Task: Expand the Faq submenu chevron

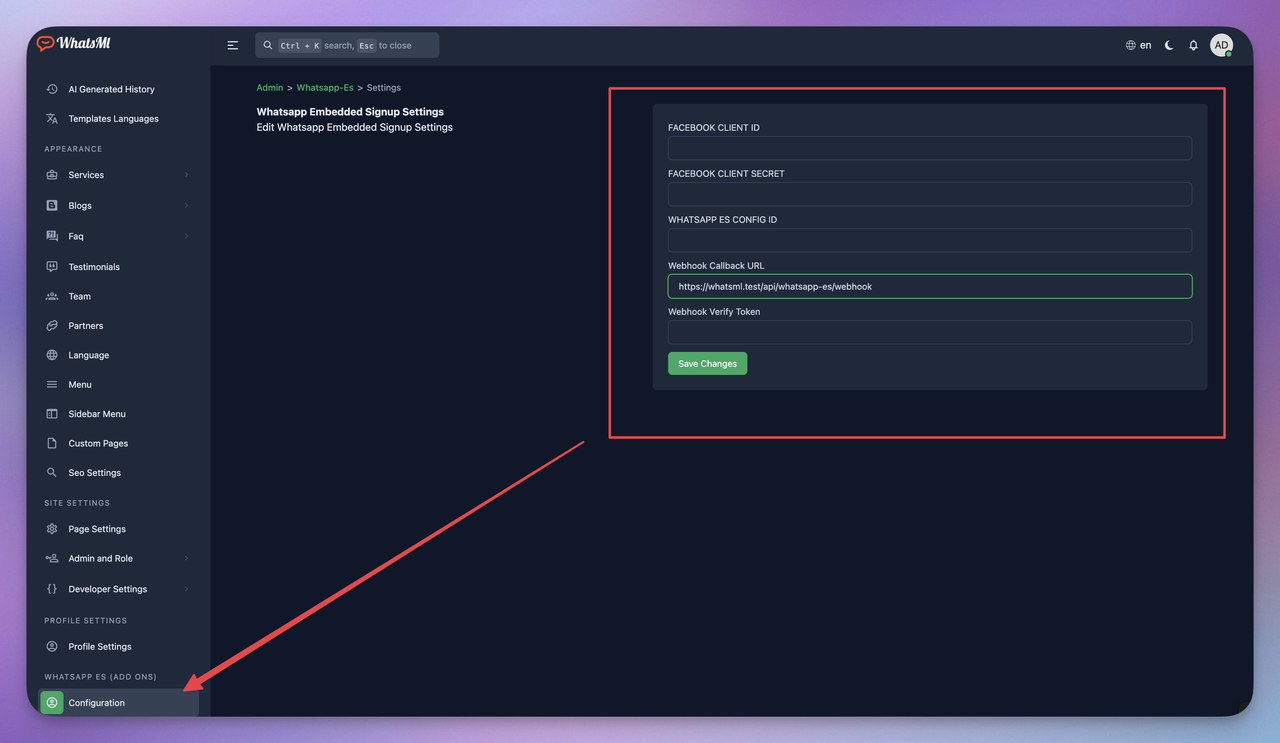Action: [186, 236]
